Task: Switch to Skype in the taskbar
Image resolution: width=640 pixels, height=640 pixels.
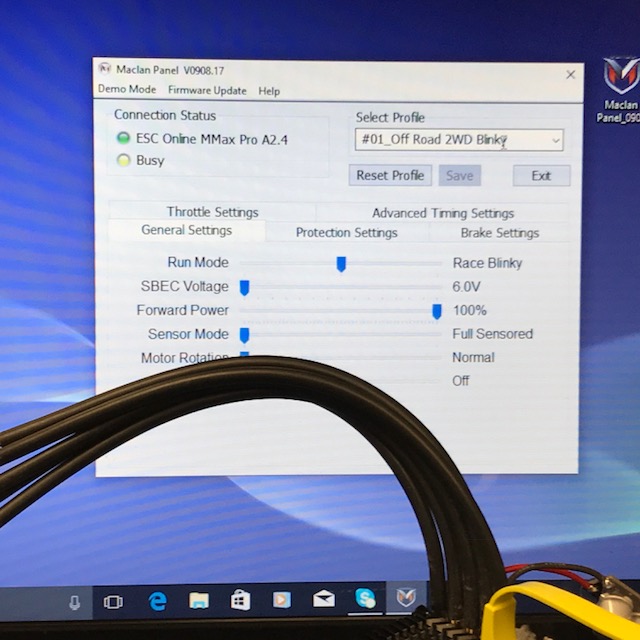Action: pyautogui.click(x=365, y=599)
